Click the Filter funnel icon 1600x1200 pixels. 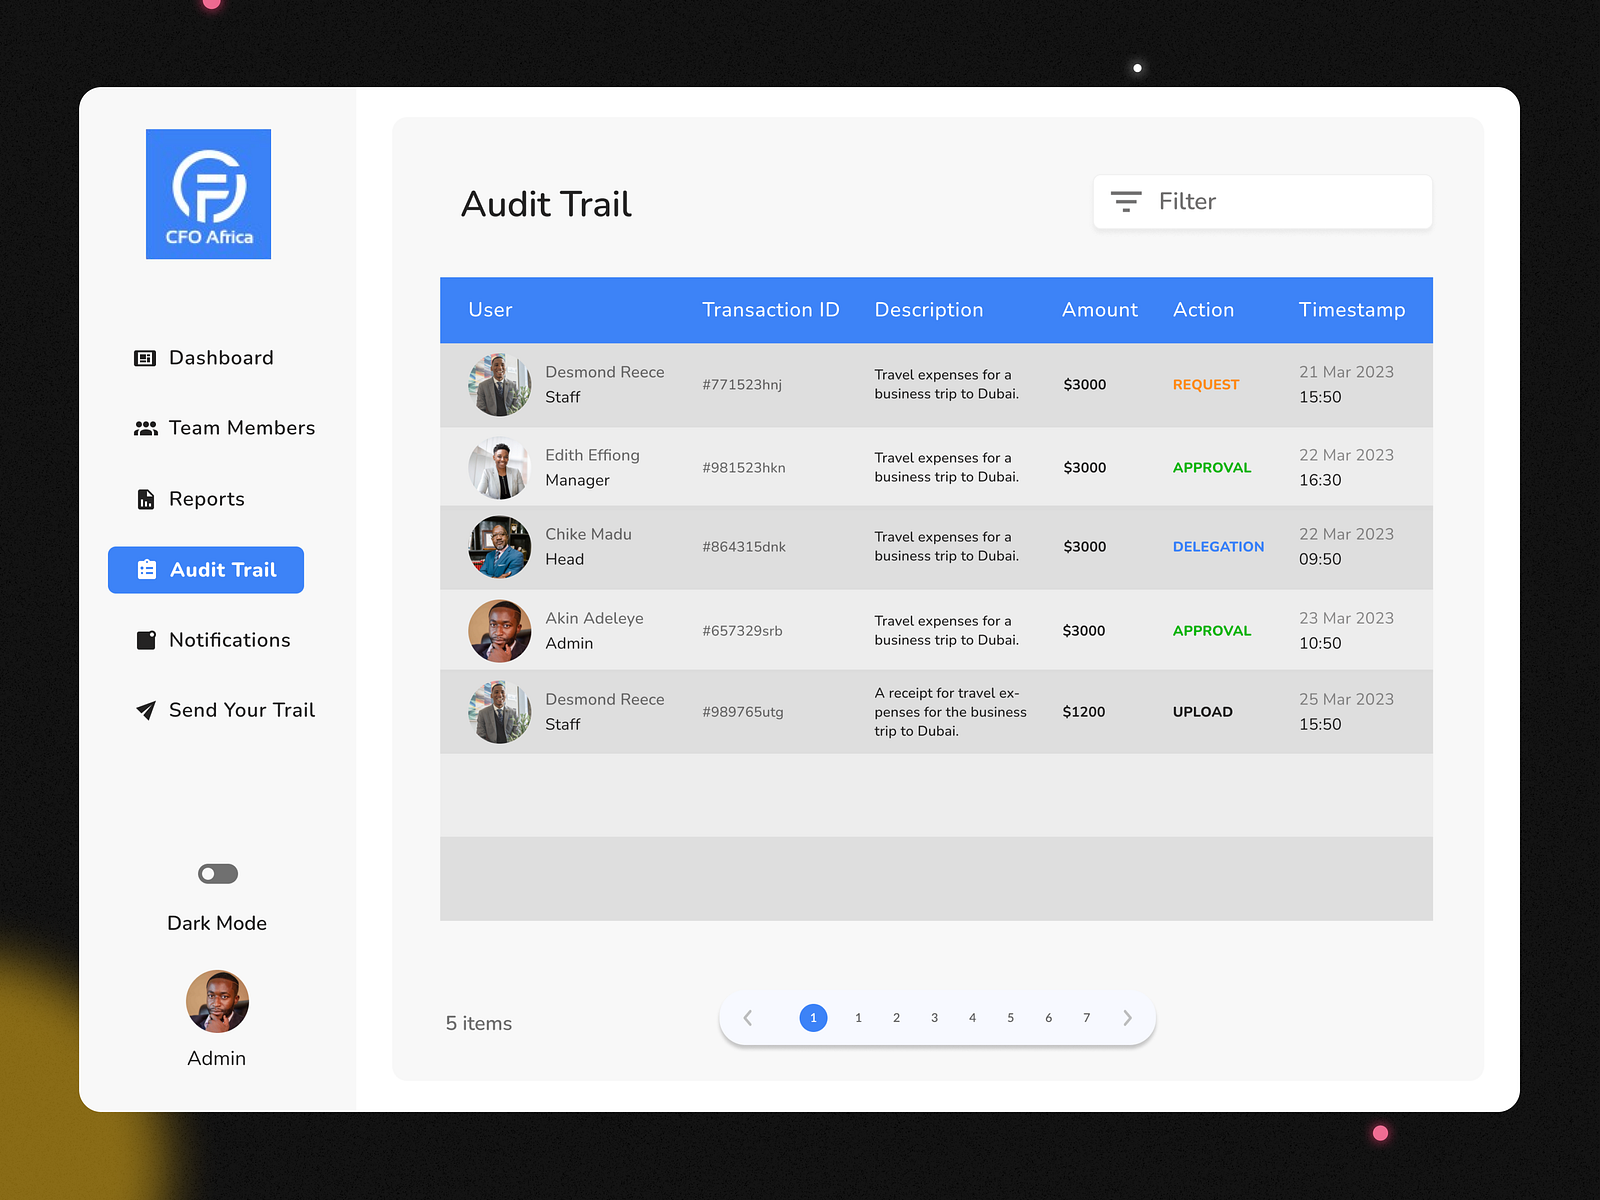(x=1126, y=201)
